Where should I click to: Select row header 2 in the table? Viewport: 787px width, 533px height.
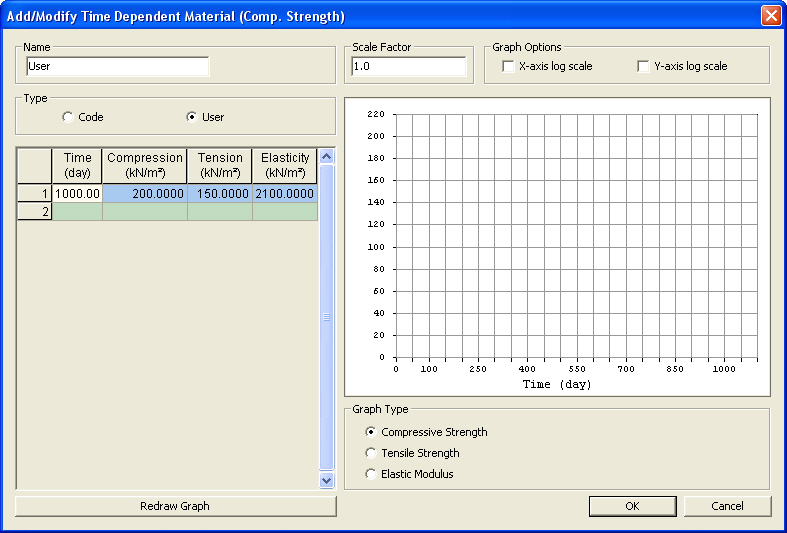[35, 211]
